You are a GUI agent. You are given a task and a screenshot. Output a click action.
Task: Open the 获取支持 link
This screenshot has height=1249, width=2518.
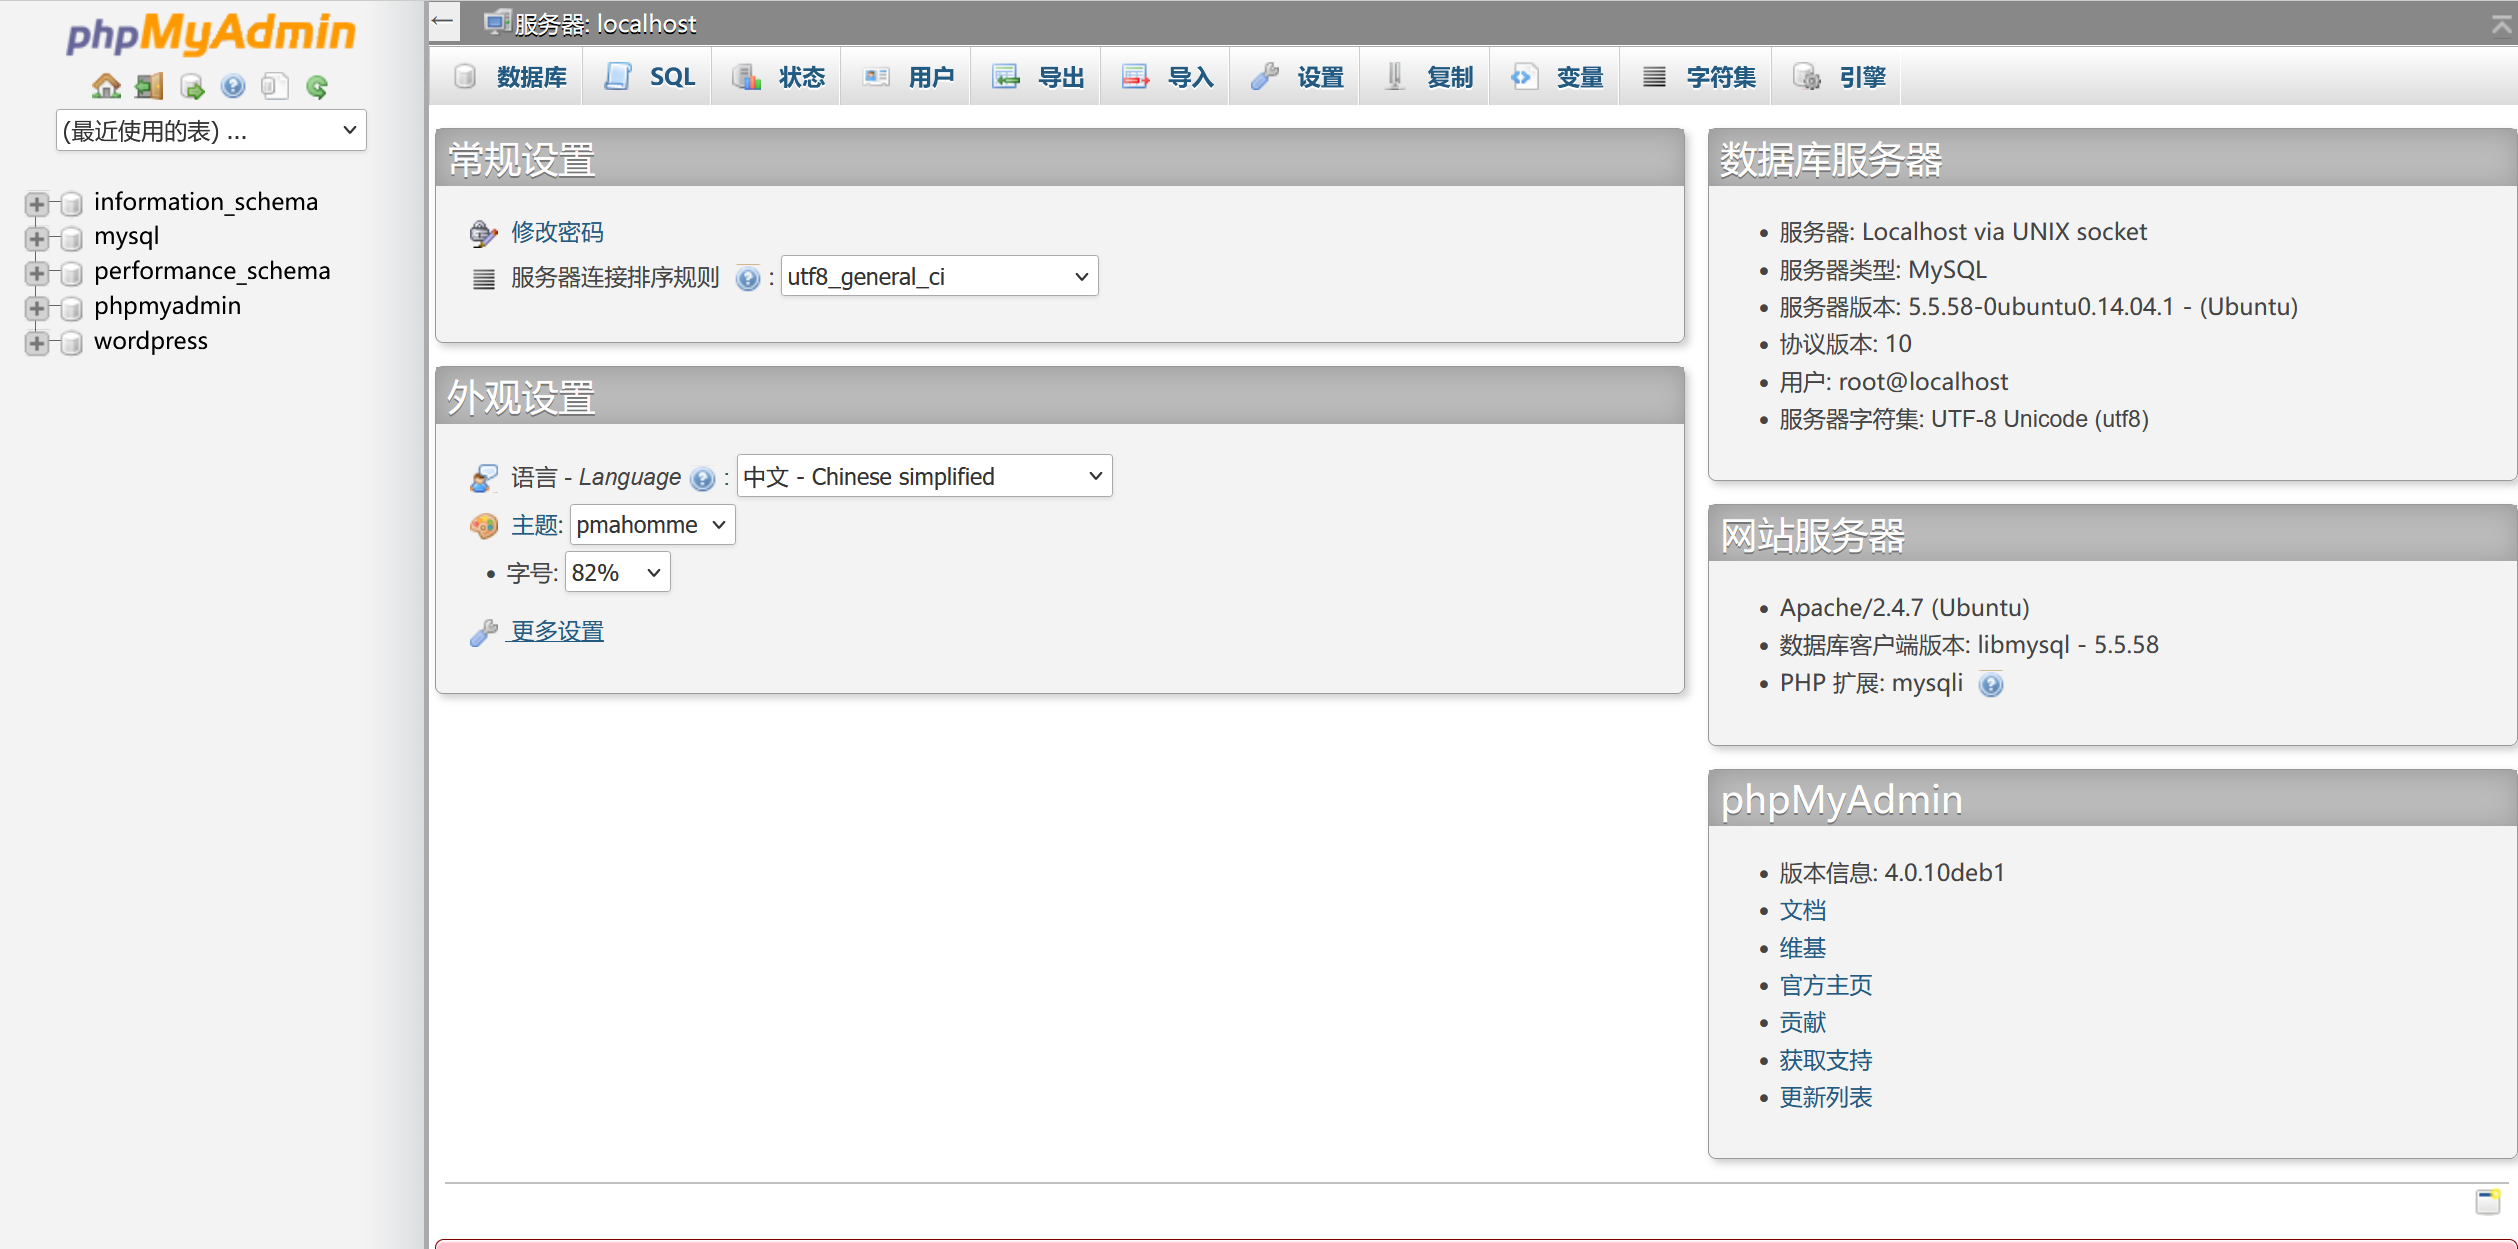tap(1825, 1060)
